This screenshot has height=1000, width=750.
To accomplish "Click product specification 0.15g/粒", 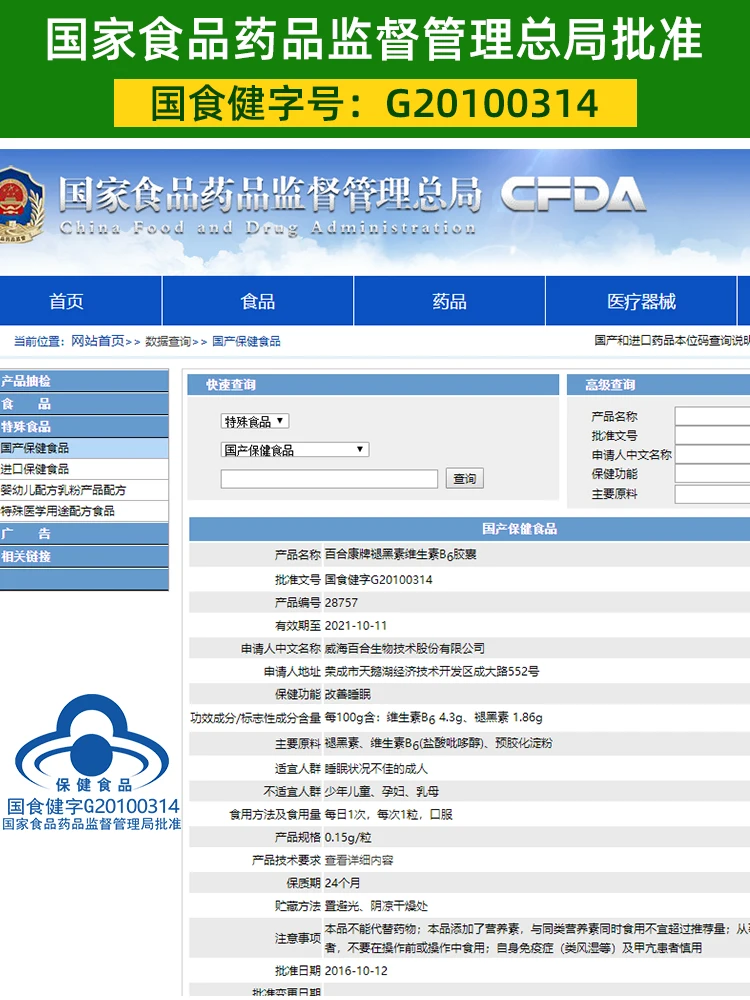I will pyautogui.click(x=348, y=837).
